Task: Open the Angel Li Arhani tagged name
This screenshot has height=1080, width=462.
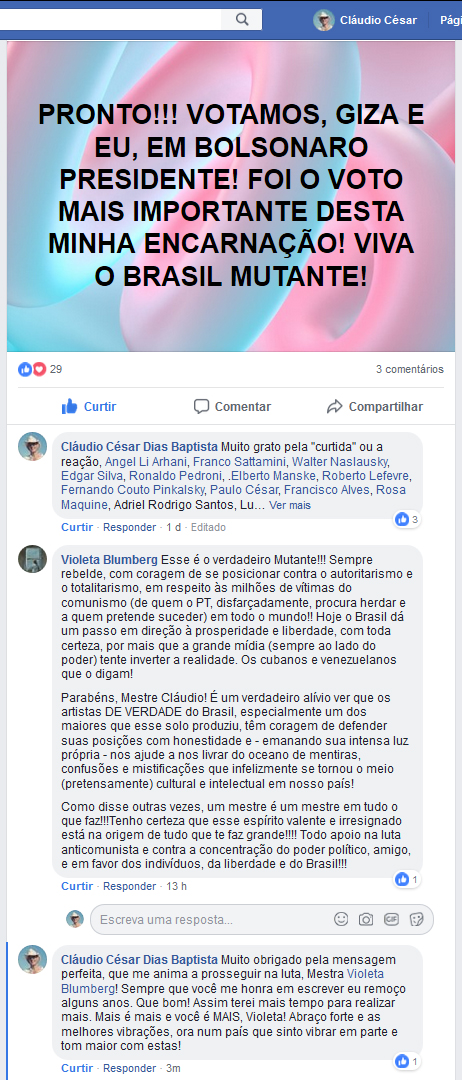Action: [x=145, y=461]
